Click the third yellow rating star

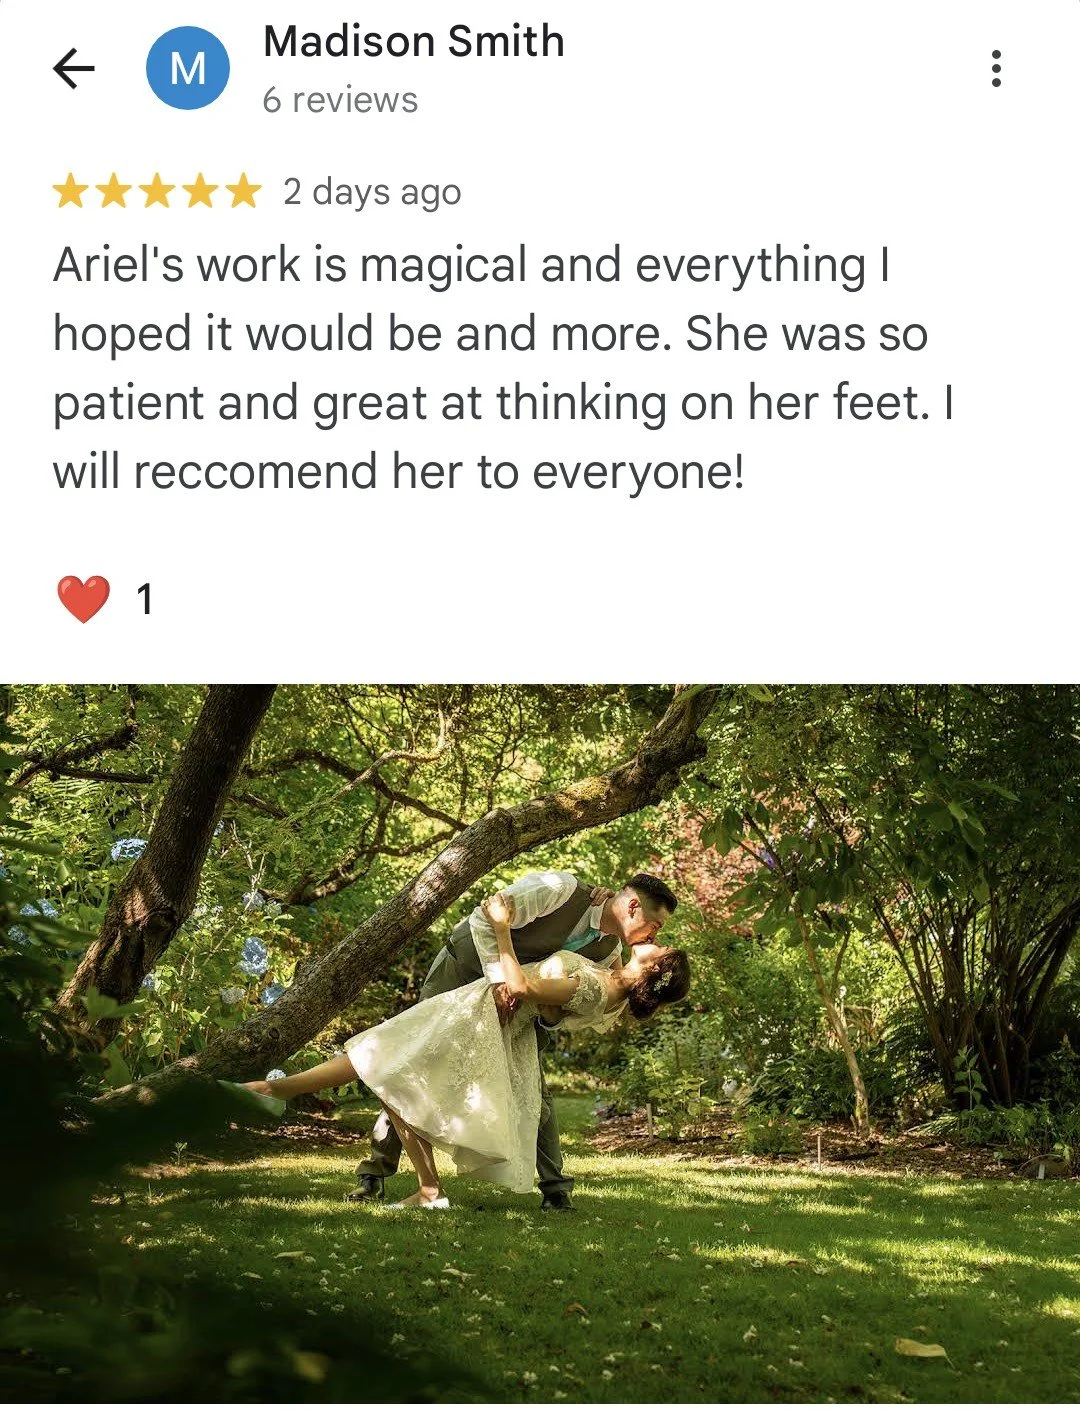(157, 191)
